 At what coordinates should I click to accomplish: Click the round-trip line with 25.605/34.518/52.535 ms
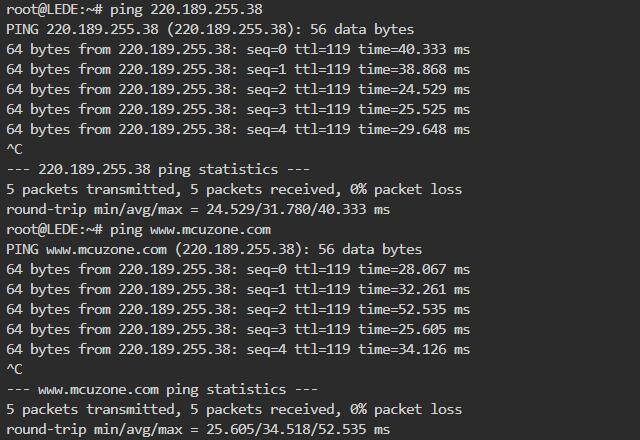(x=198, y=429)
